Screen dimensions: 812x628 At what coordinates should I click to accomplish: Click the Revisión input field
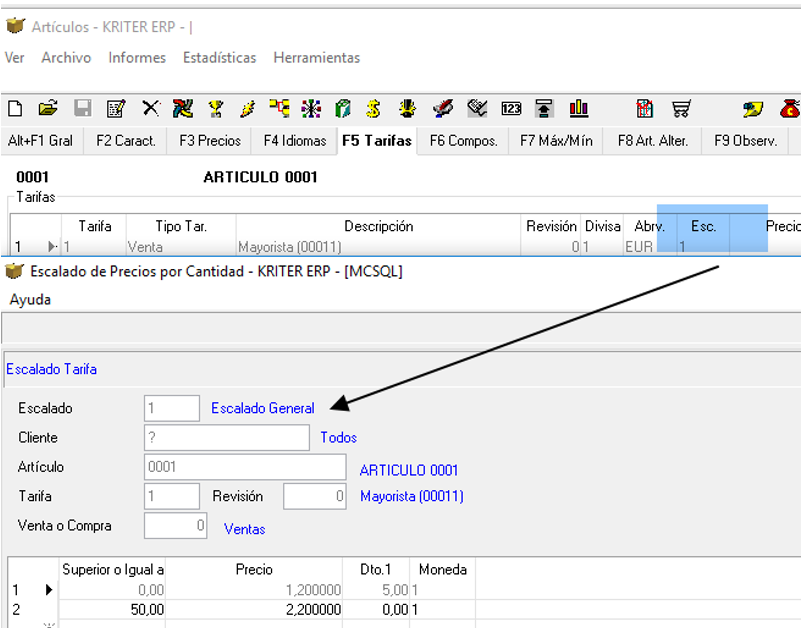click(x=315, y=496)
